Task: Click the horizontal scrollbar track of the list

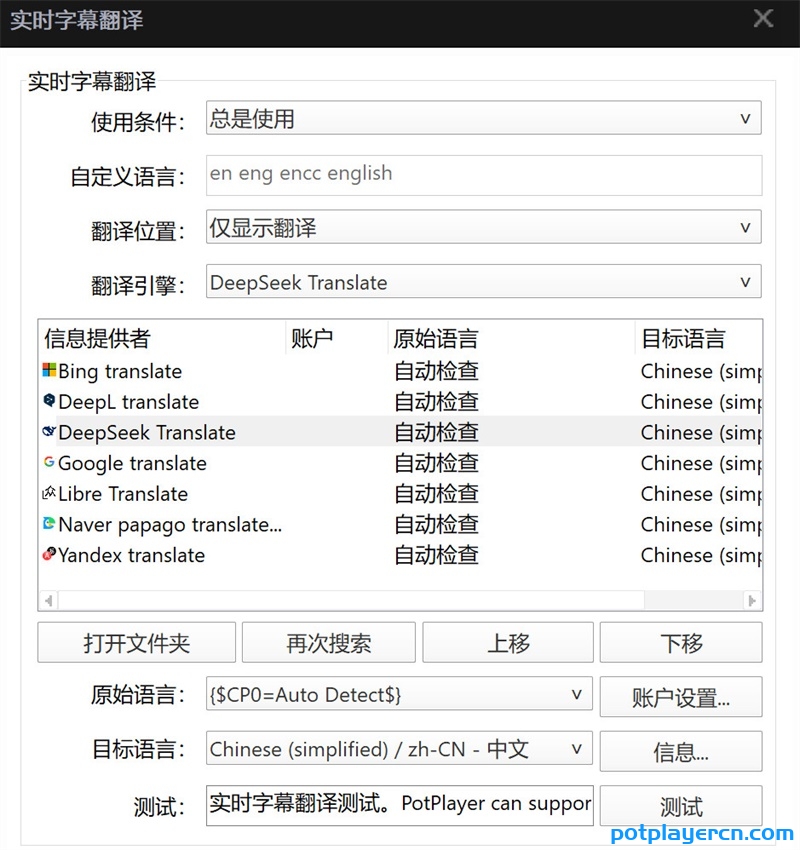Action: click(693, 601)
